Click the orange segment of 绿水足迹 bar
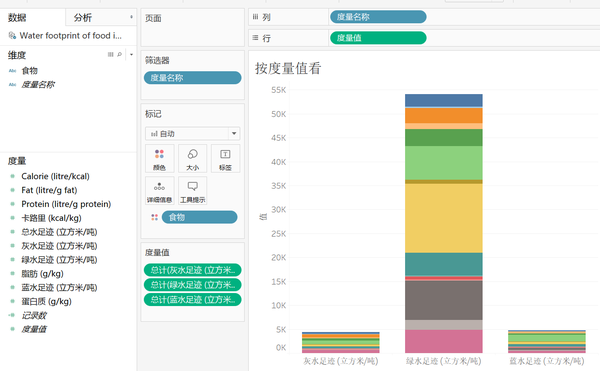The width and height of the screenshot is (600, 371). pos(444,116)
